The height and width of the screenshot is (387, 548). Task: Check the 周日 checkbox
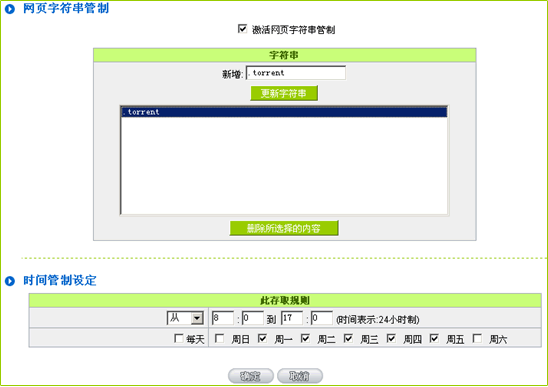[x=219, y=338]
